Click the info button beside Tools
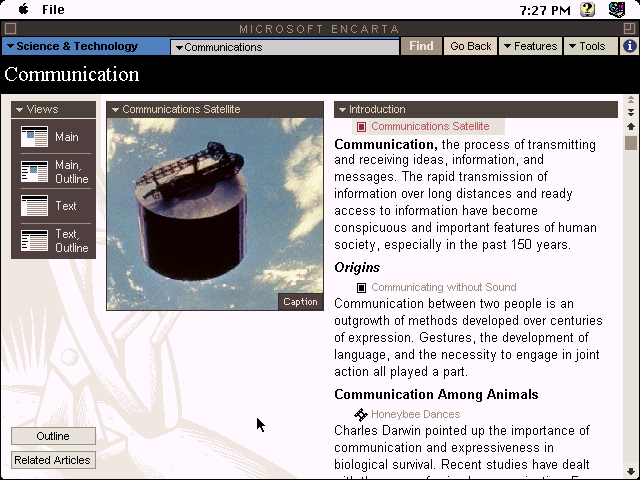Image resolution: width=640 pixels, height=480 pixels. click(x=629, y=46)
